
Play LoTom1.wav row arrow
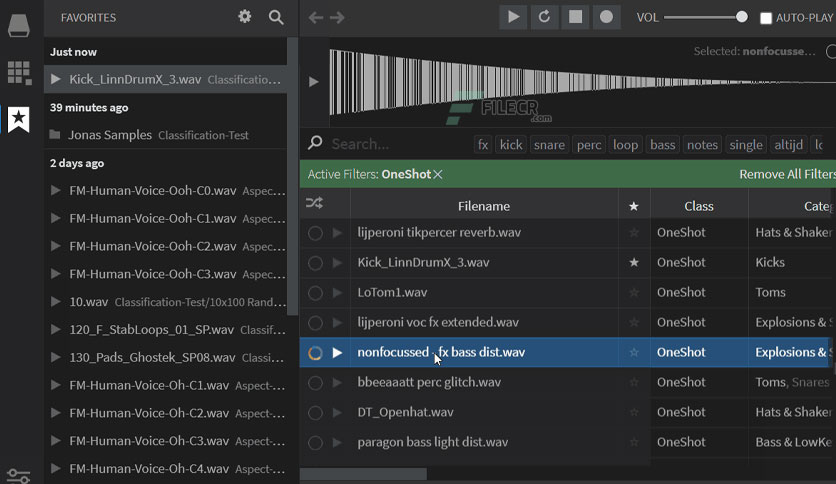coord(337,293)
